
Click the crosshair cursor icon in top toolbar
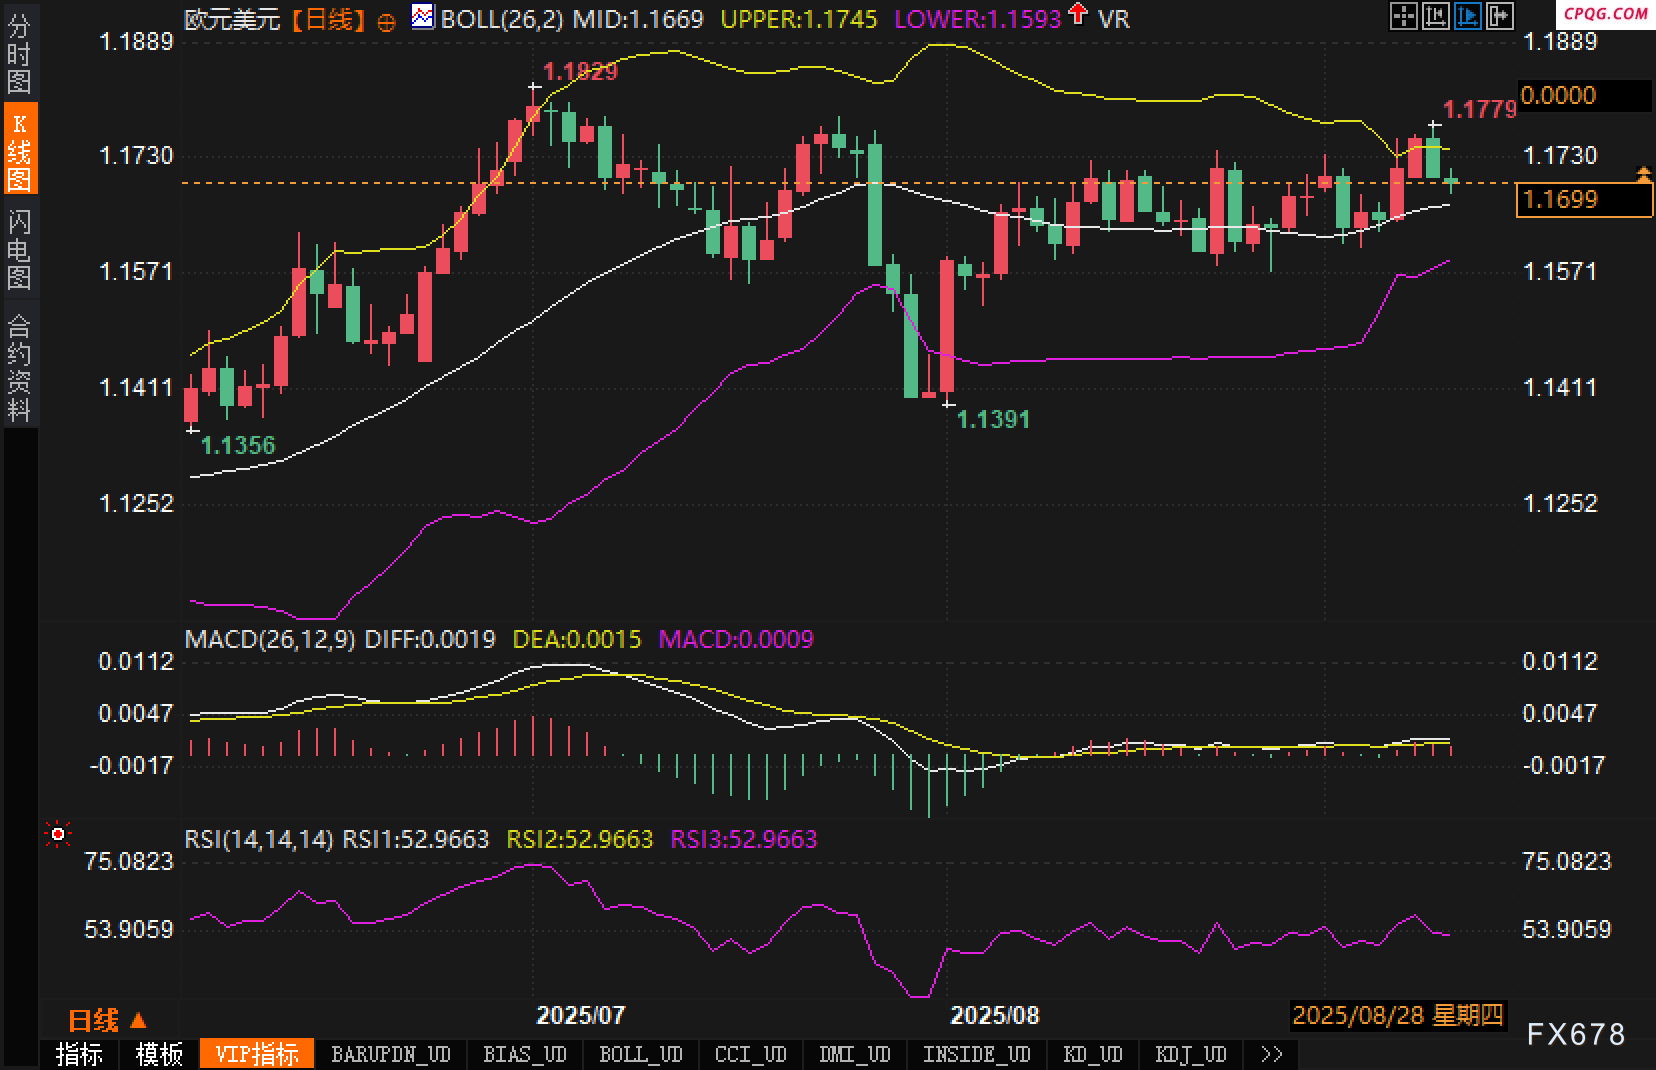[1404, 16]
